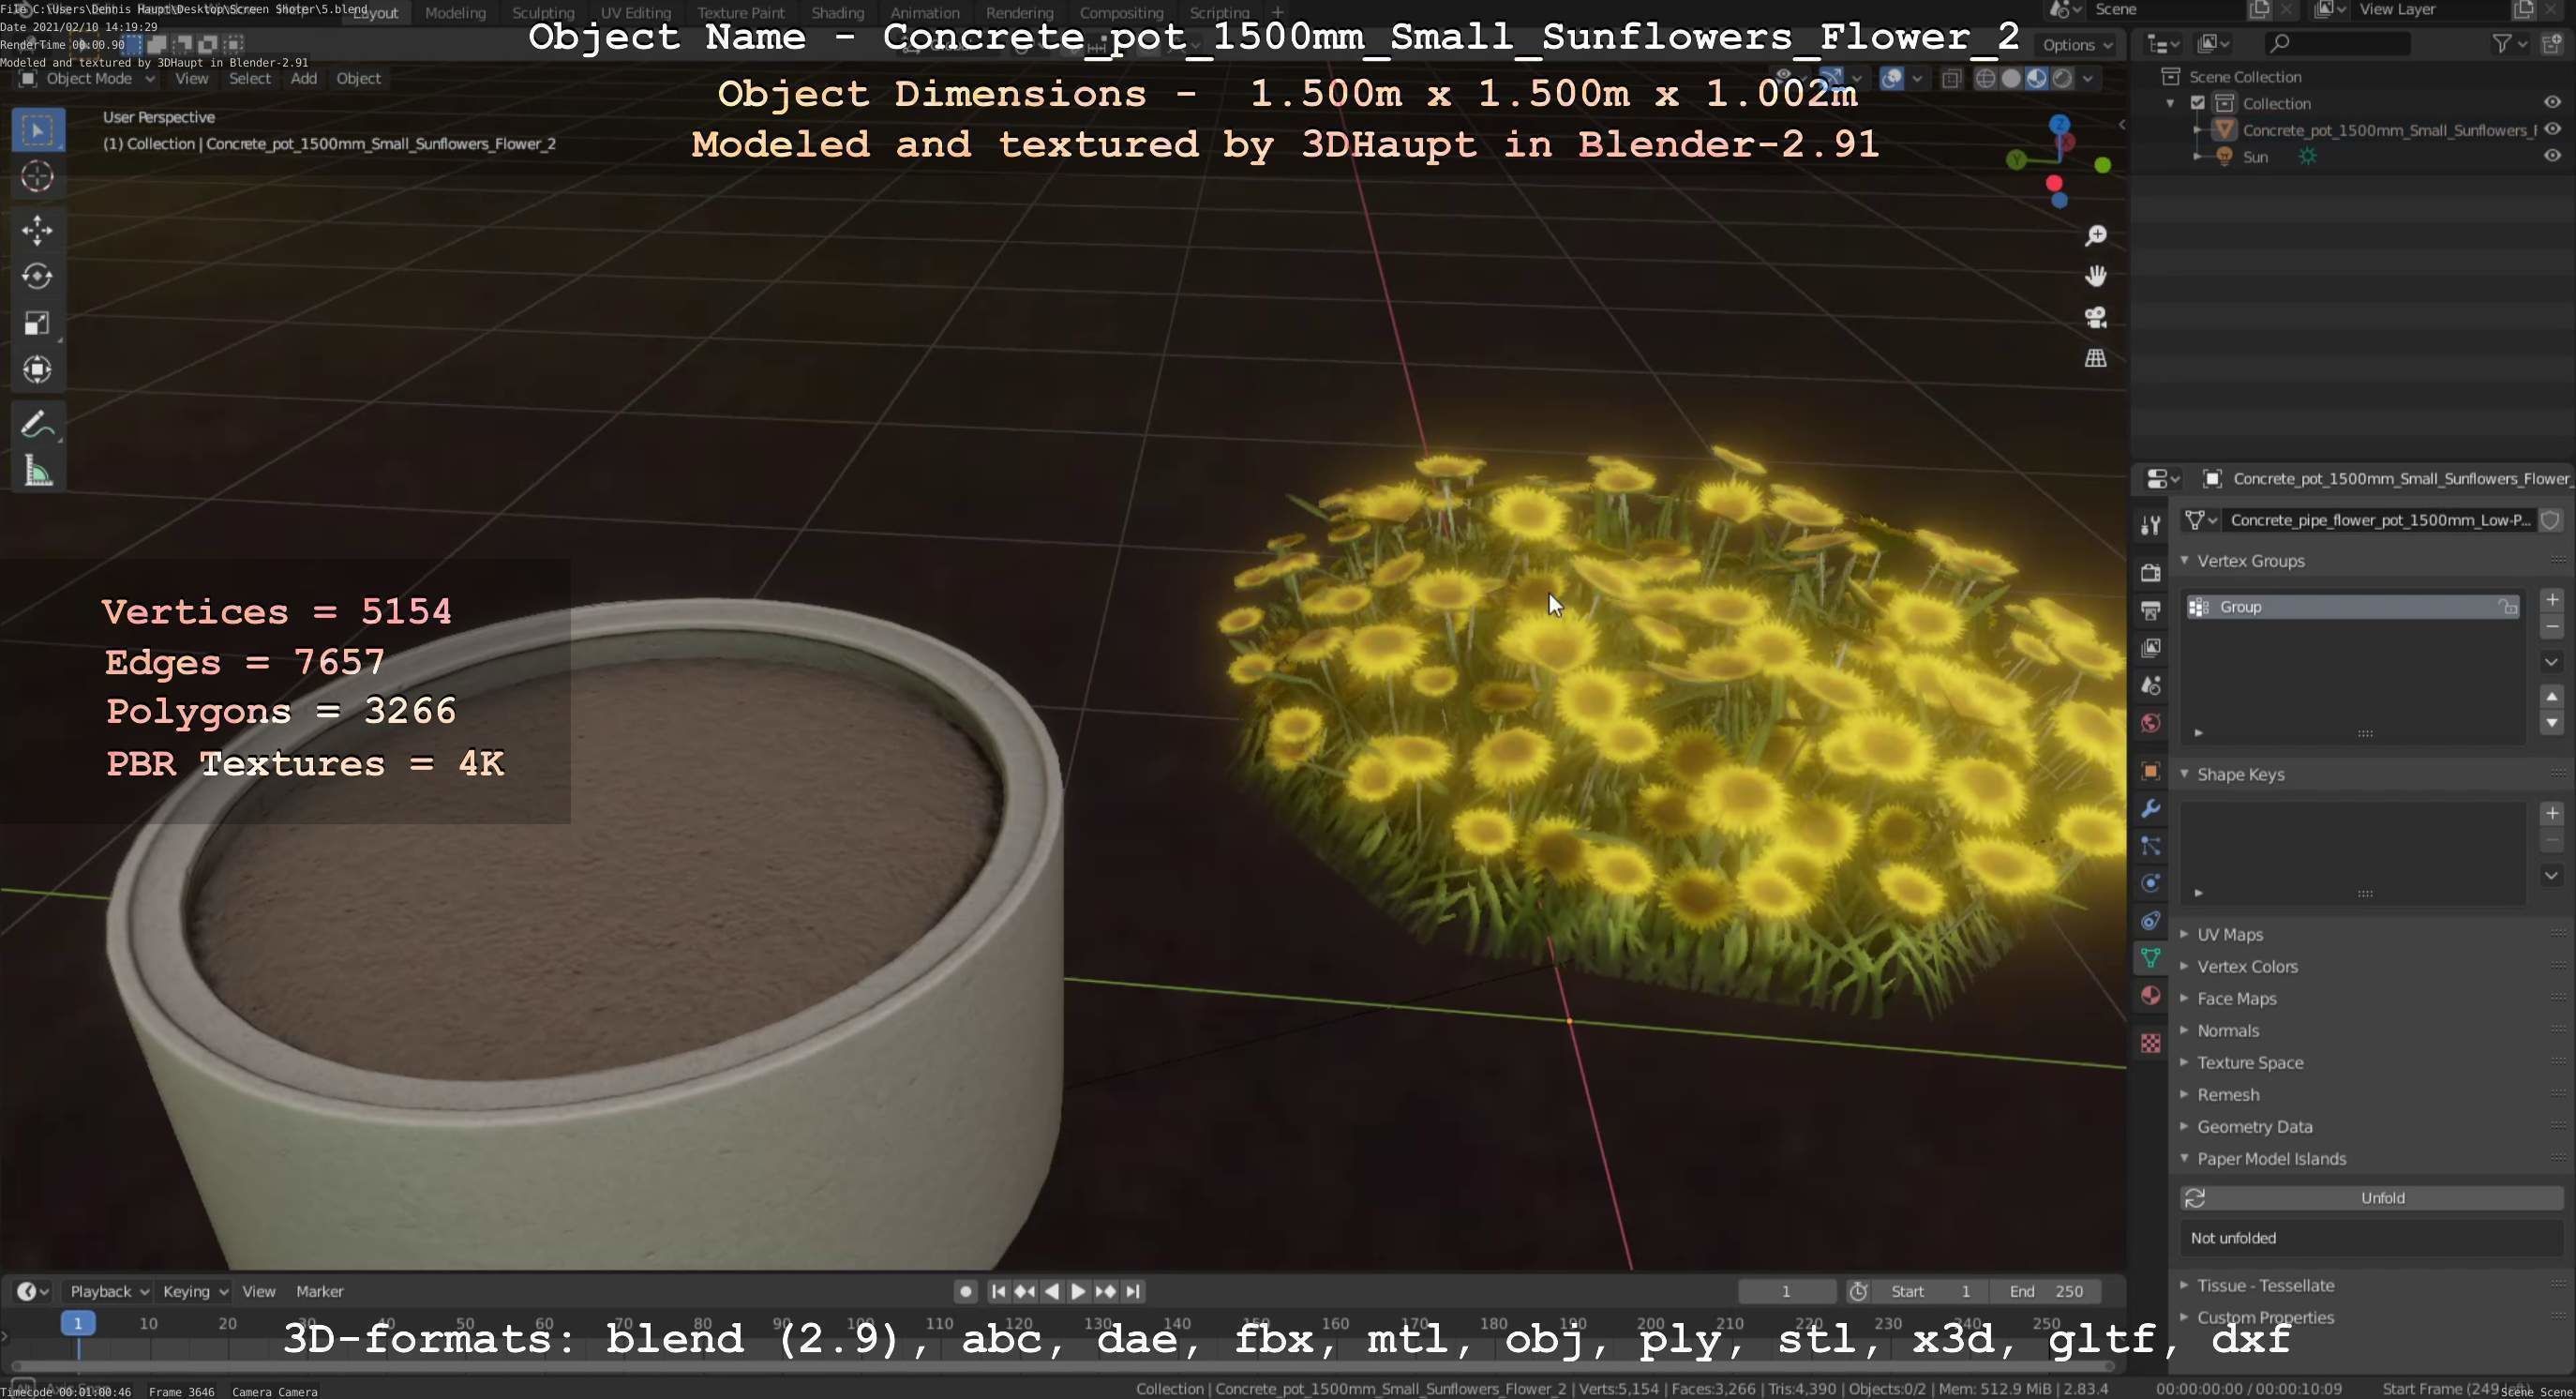
Task: Toggle auto keying record button
Action: (965, 1291)
